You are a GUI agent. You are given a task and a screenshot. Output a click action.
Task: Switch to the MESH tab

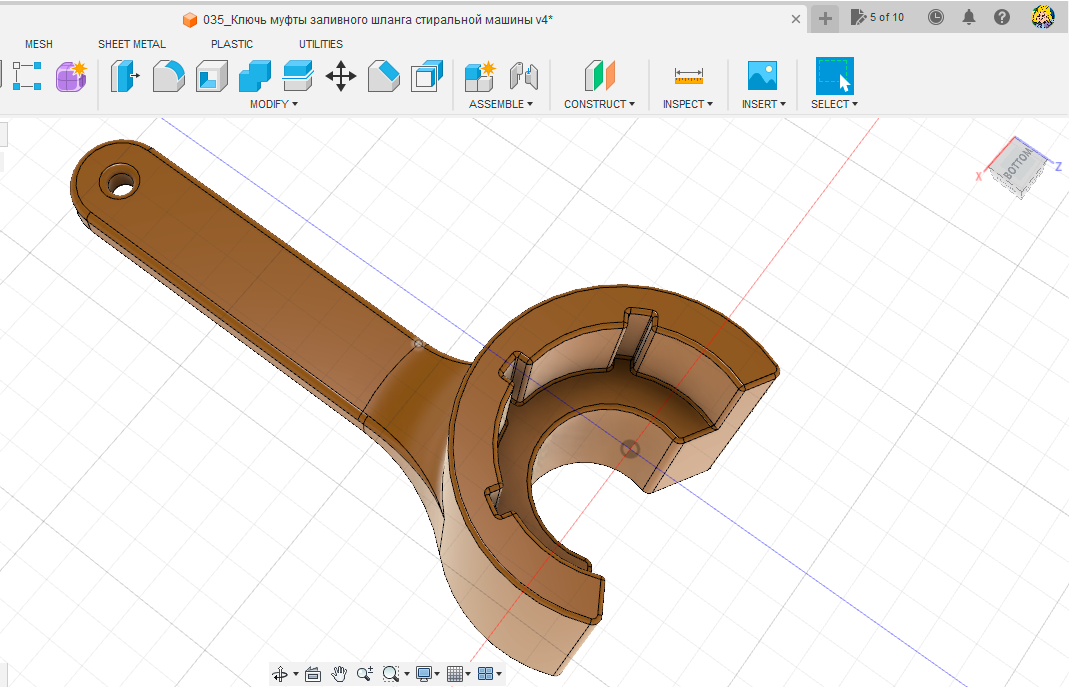pos(39,44)
